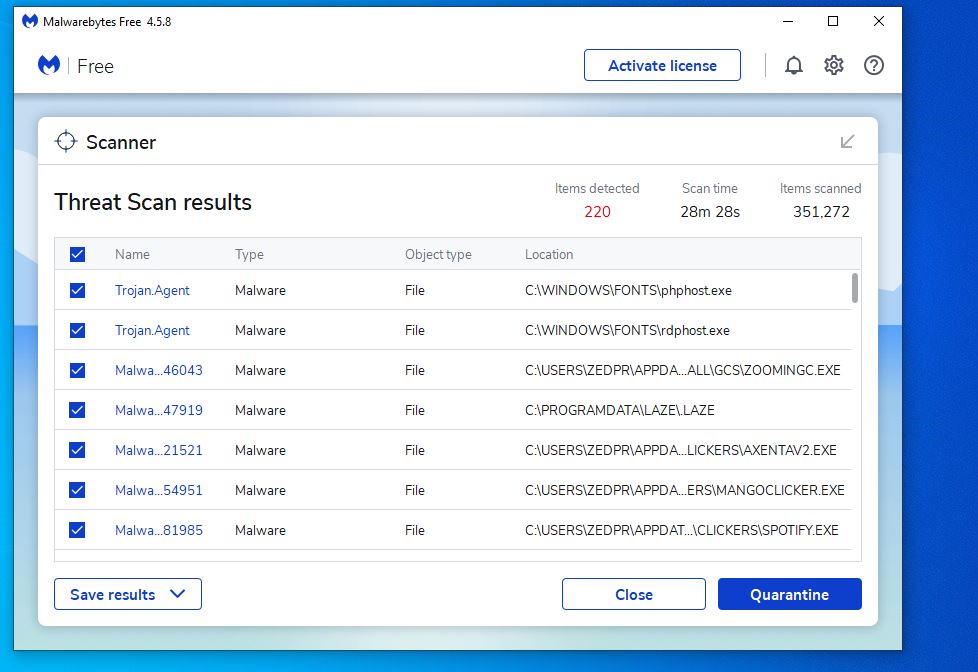Maximize the Malwarebytes window

[x=832, y=21]
